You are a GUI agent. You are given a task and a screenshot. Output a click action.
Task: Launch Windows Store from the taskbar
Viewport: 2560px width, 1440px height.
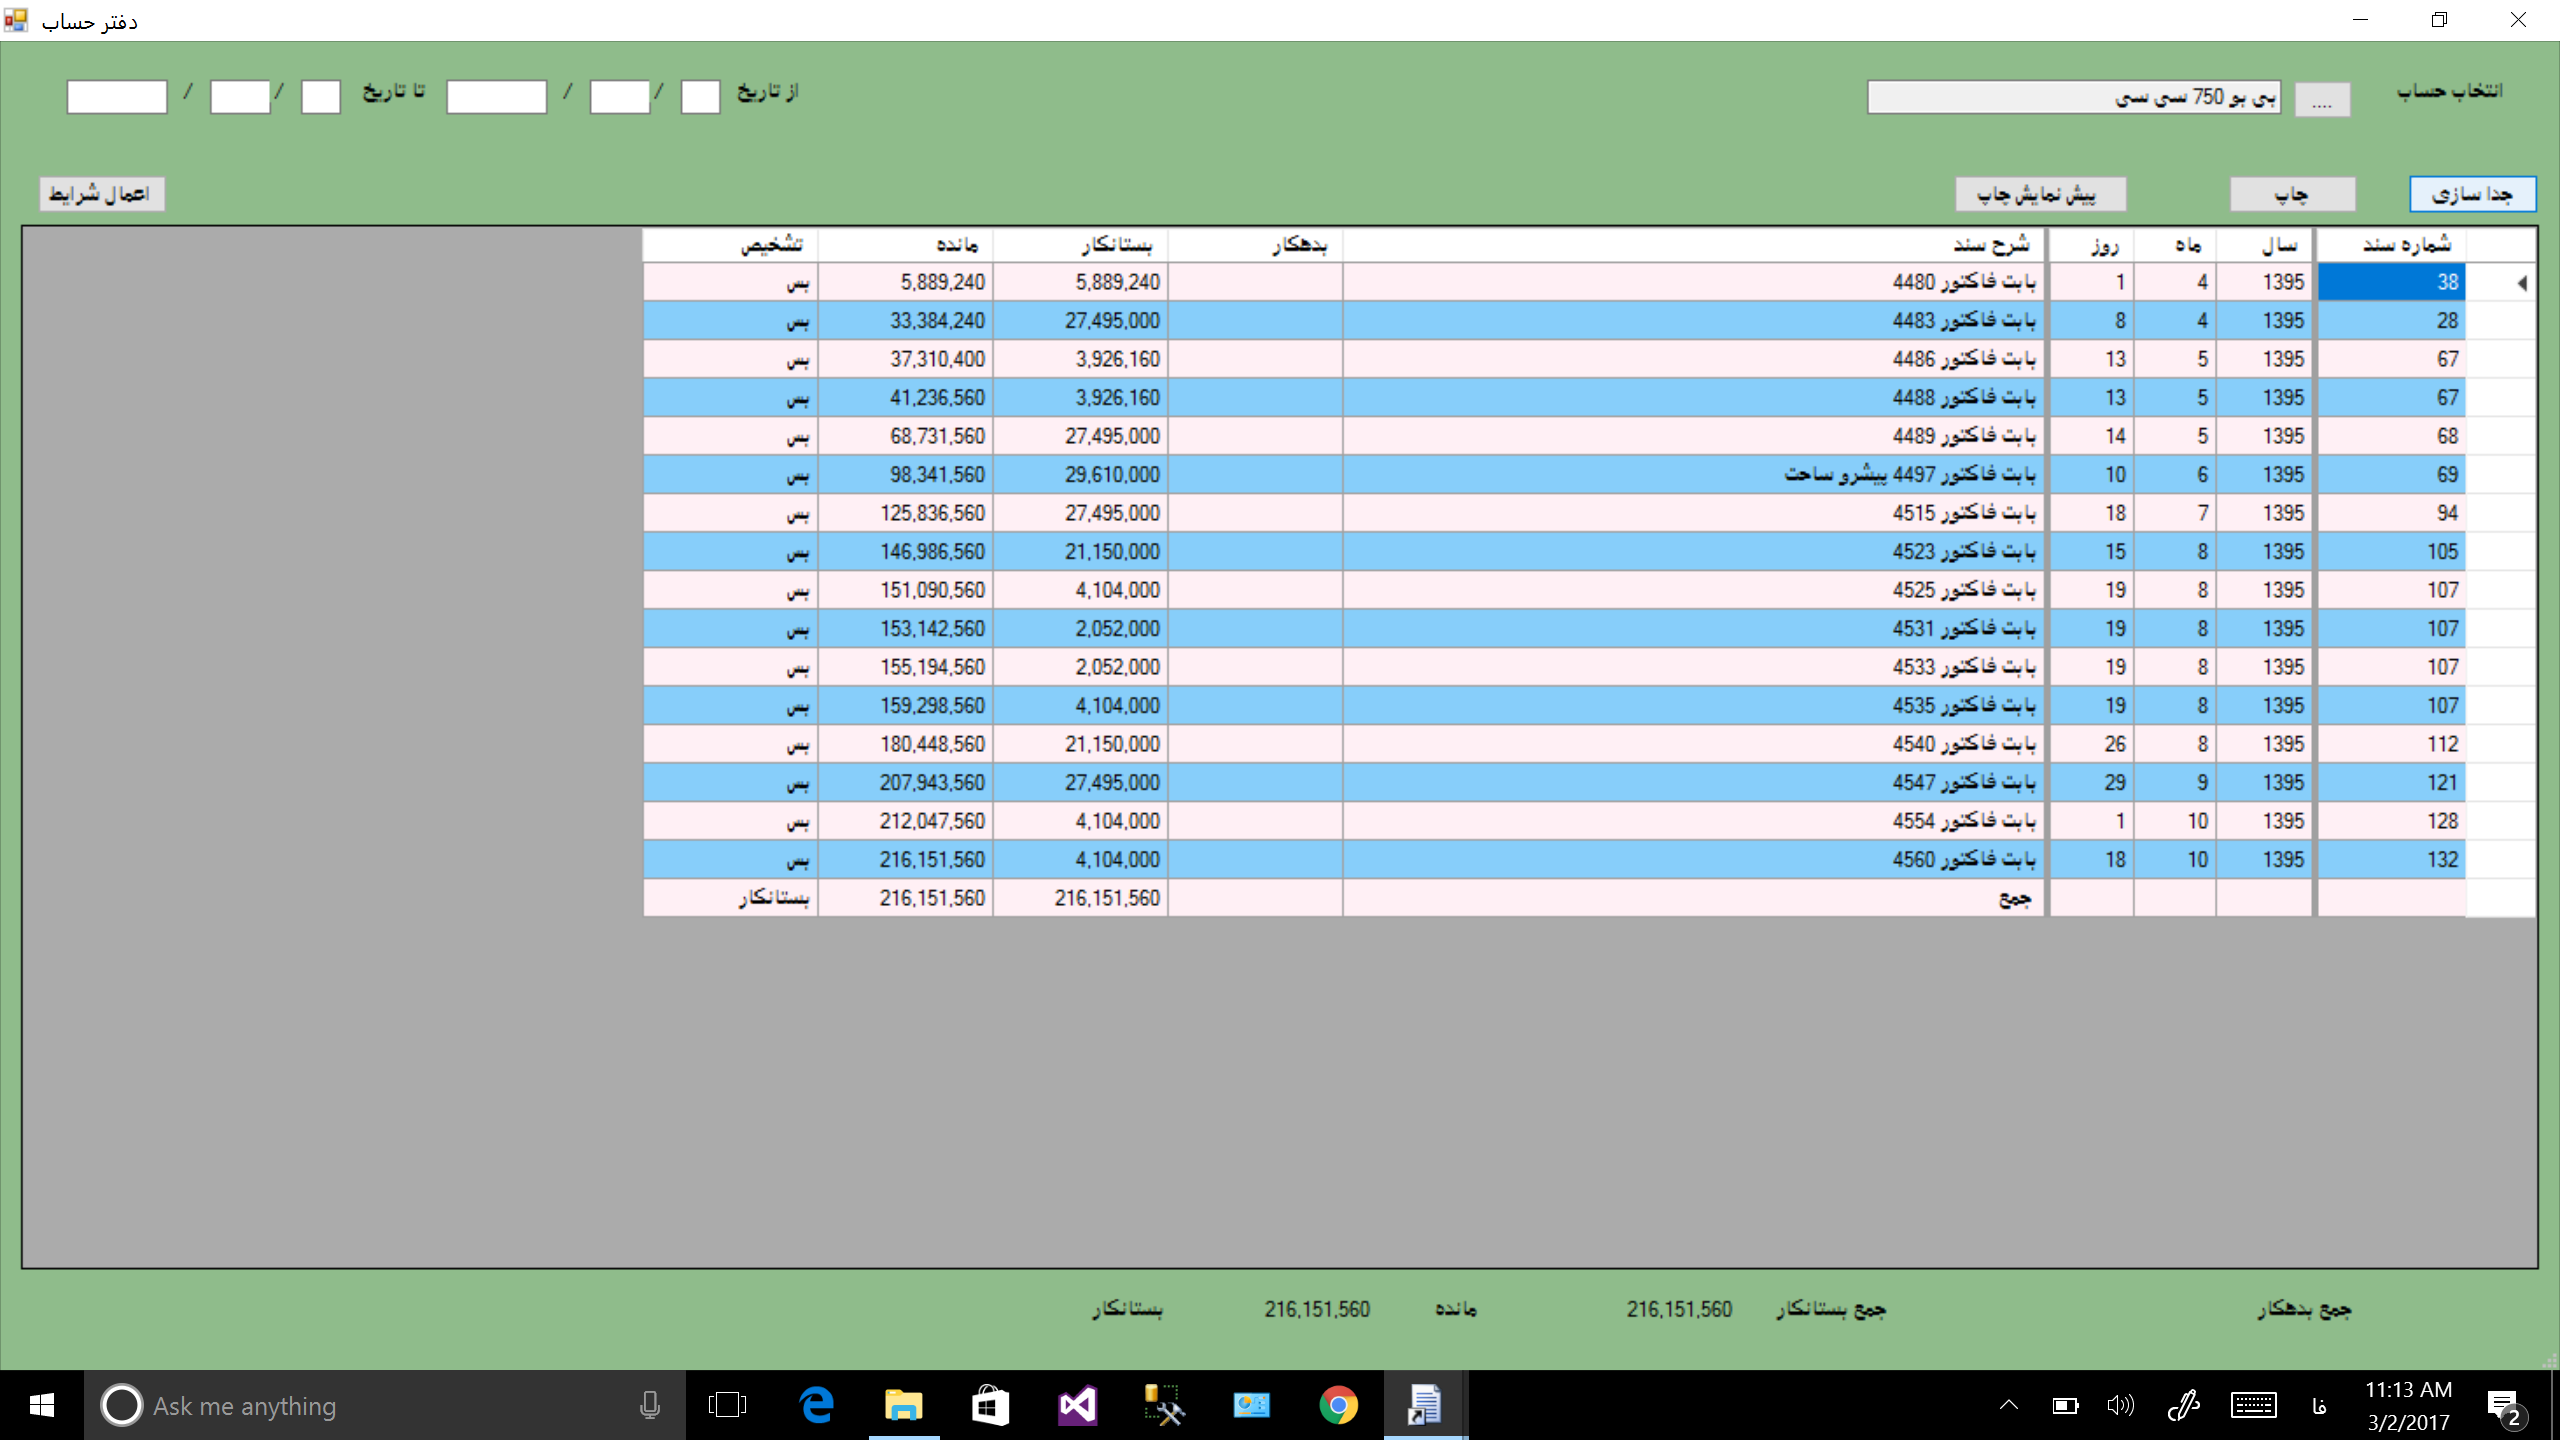click(x=990, y=1405)
